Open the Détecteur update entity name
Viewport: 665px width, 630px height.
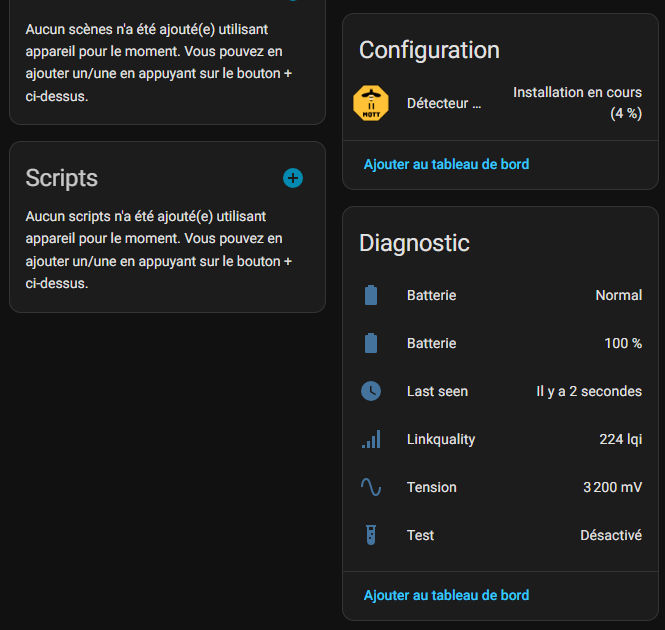tap(444, 103)
